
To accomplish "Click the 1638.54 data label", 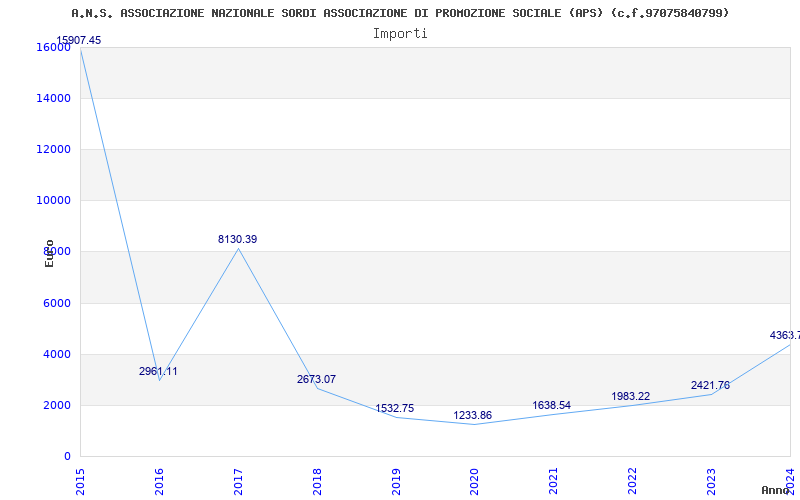I will point(551,405).
